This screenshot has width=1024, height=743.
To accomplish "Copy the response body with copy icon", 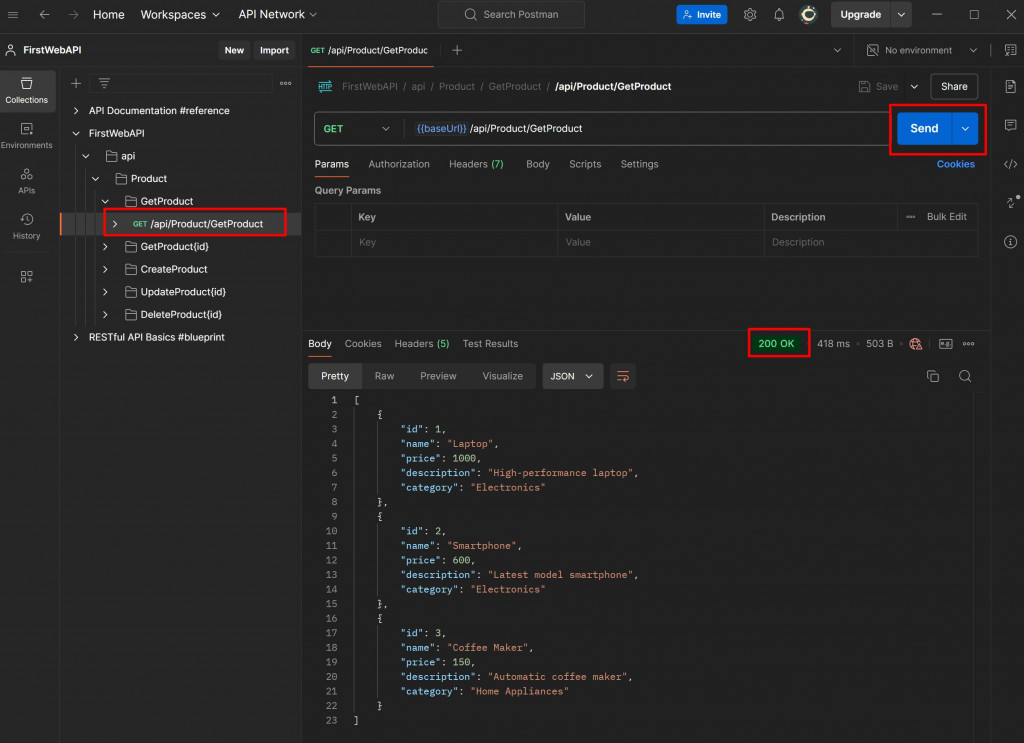I will click(933, 376).
